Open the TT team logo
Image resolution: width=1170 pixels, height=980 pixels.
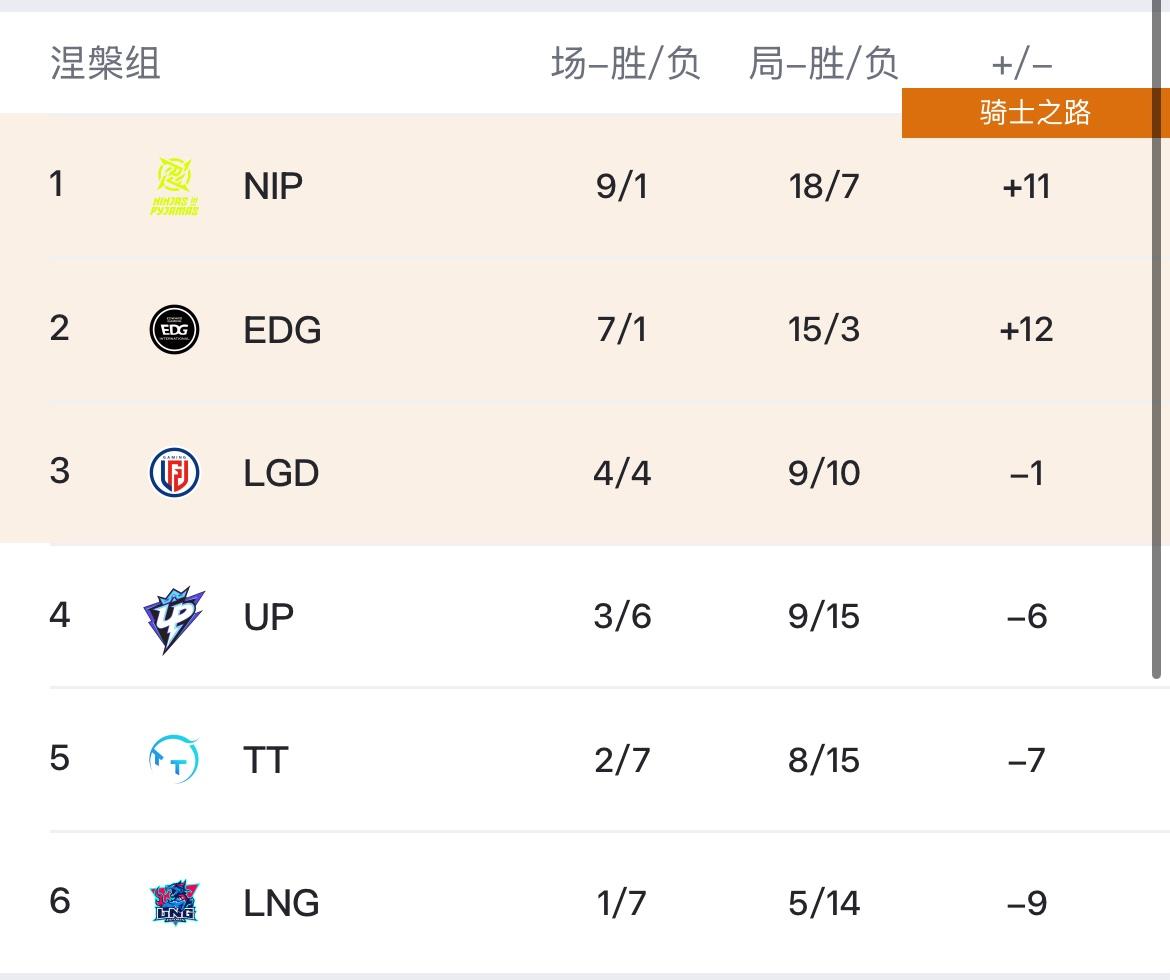point(175,759)
